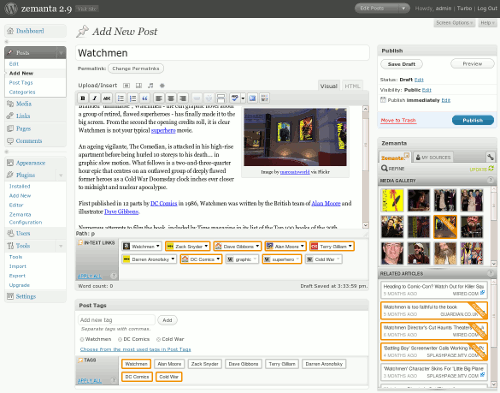Click Move to Trash link
Screen dimensions: 500x393
(398, 120)
